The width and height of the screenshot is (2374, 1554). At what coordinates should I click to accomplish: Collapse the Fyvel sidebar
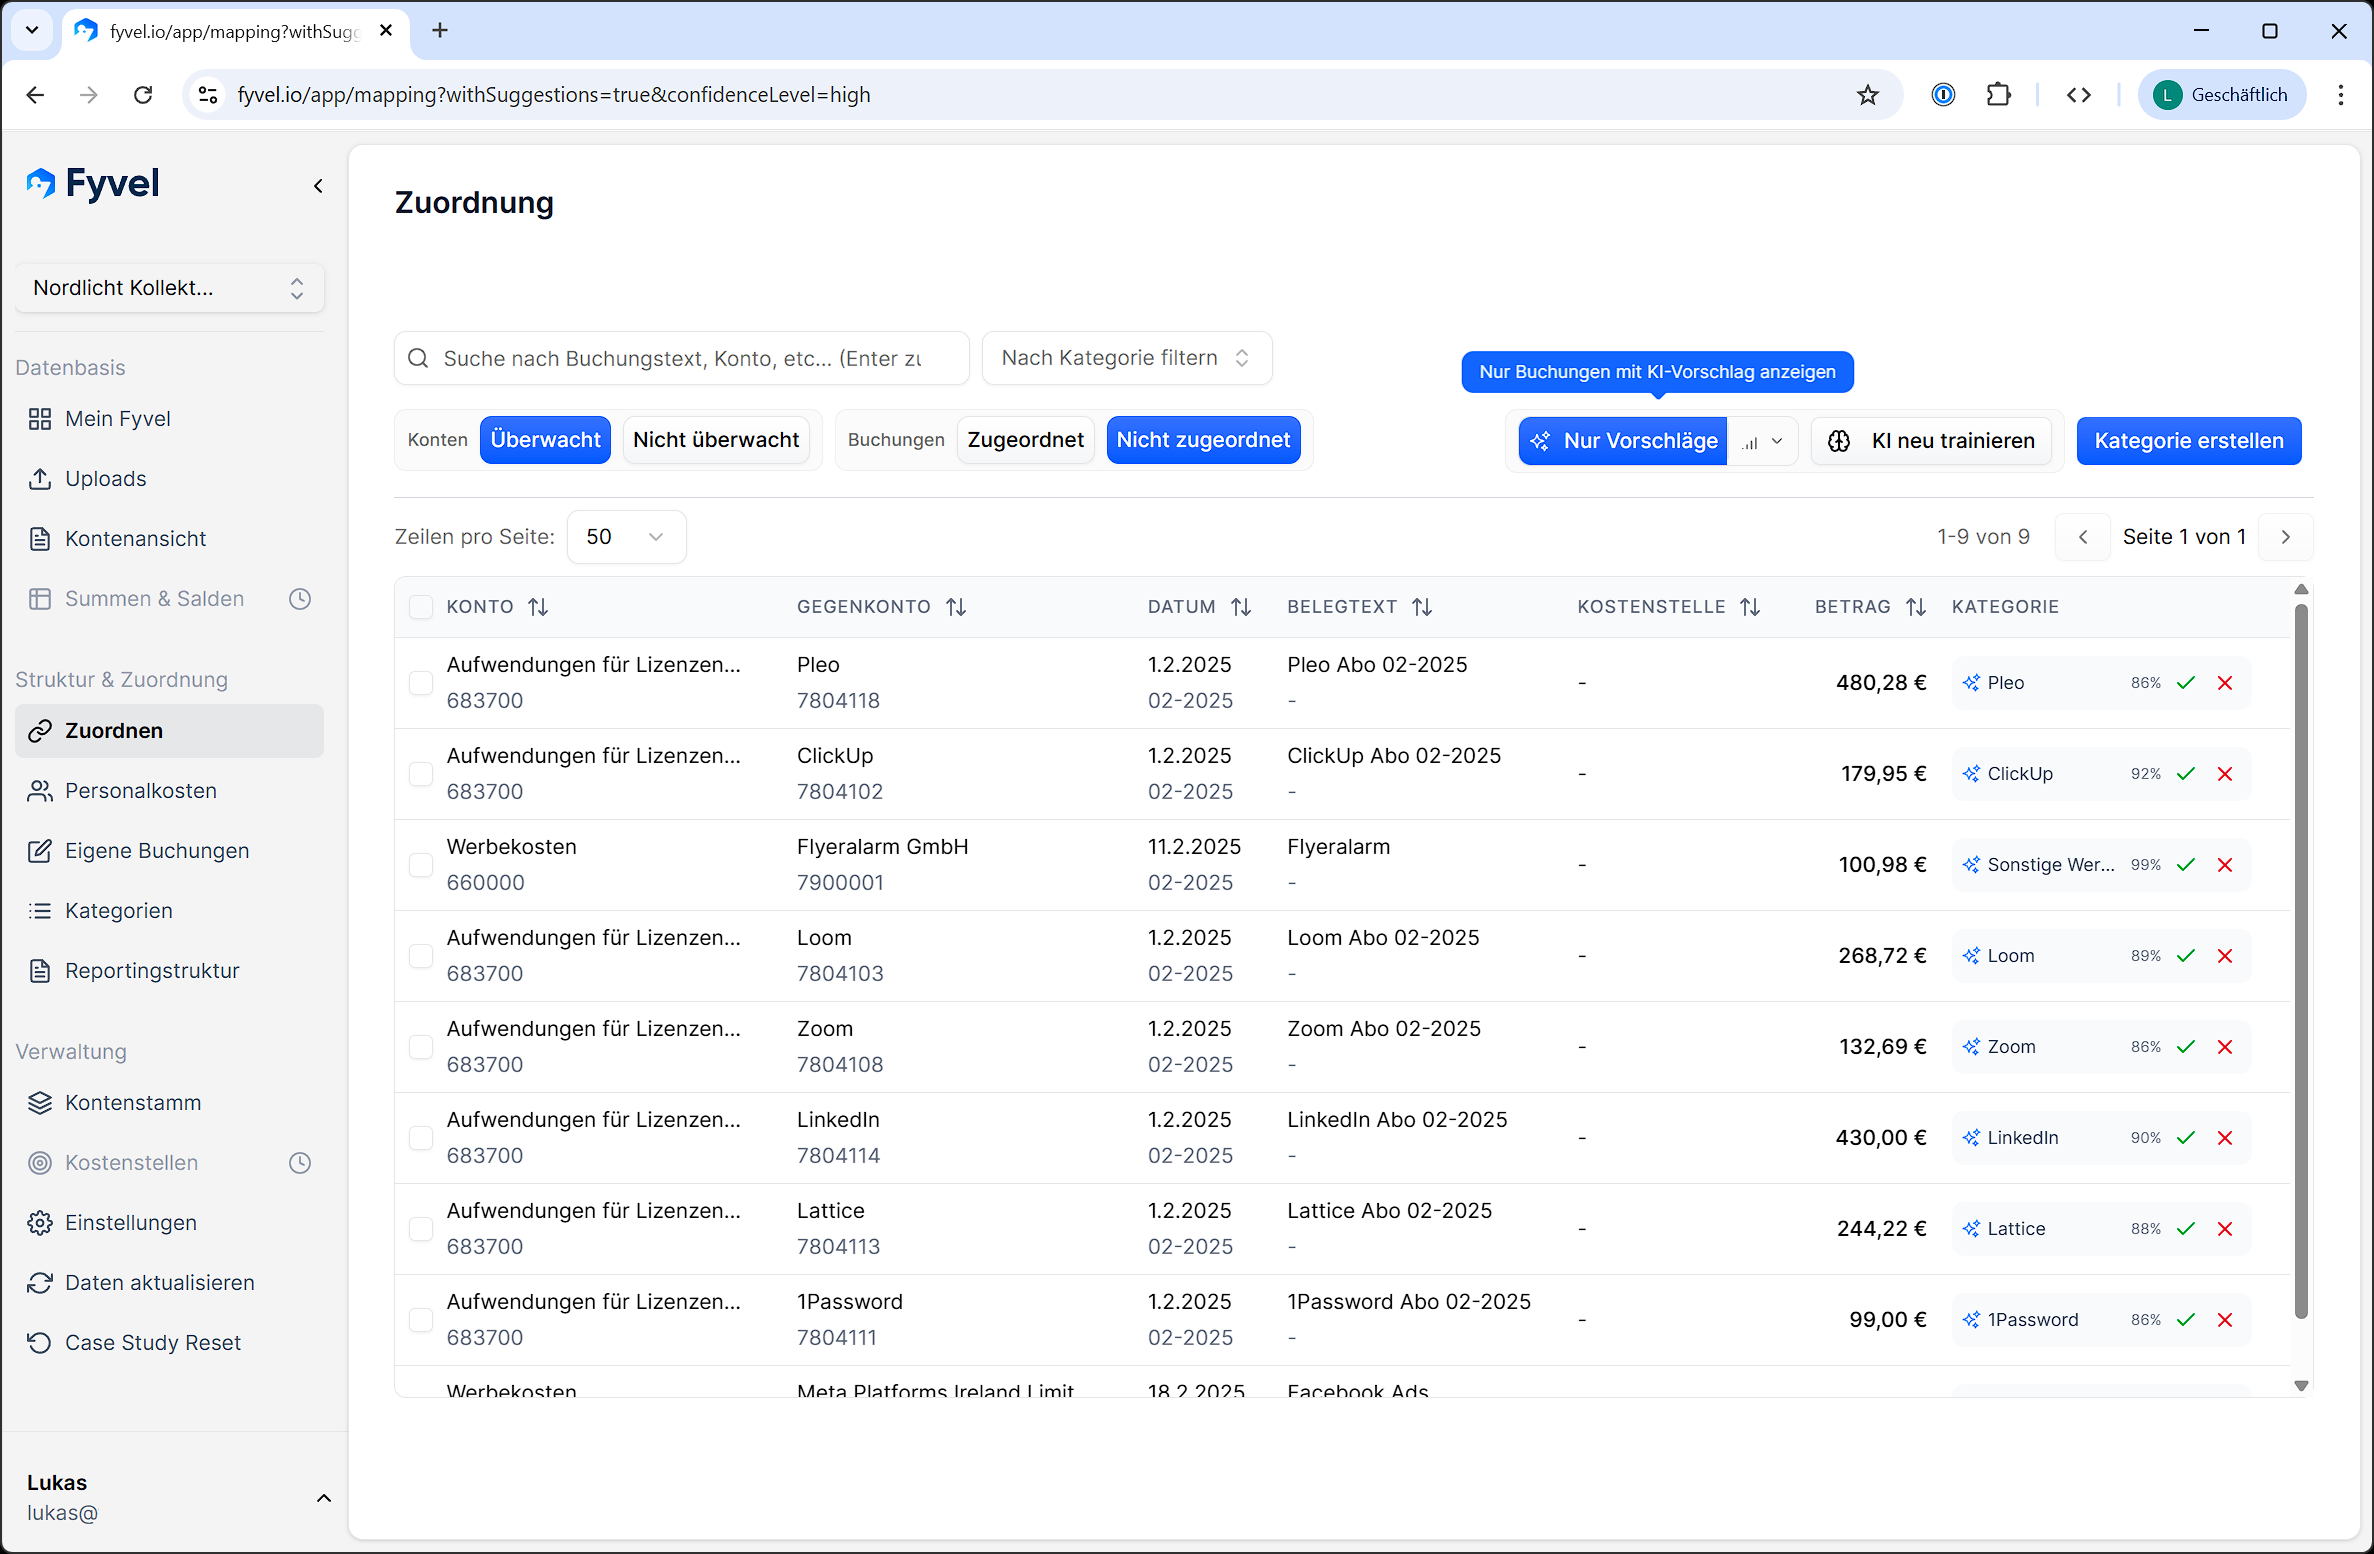point(318,186)
